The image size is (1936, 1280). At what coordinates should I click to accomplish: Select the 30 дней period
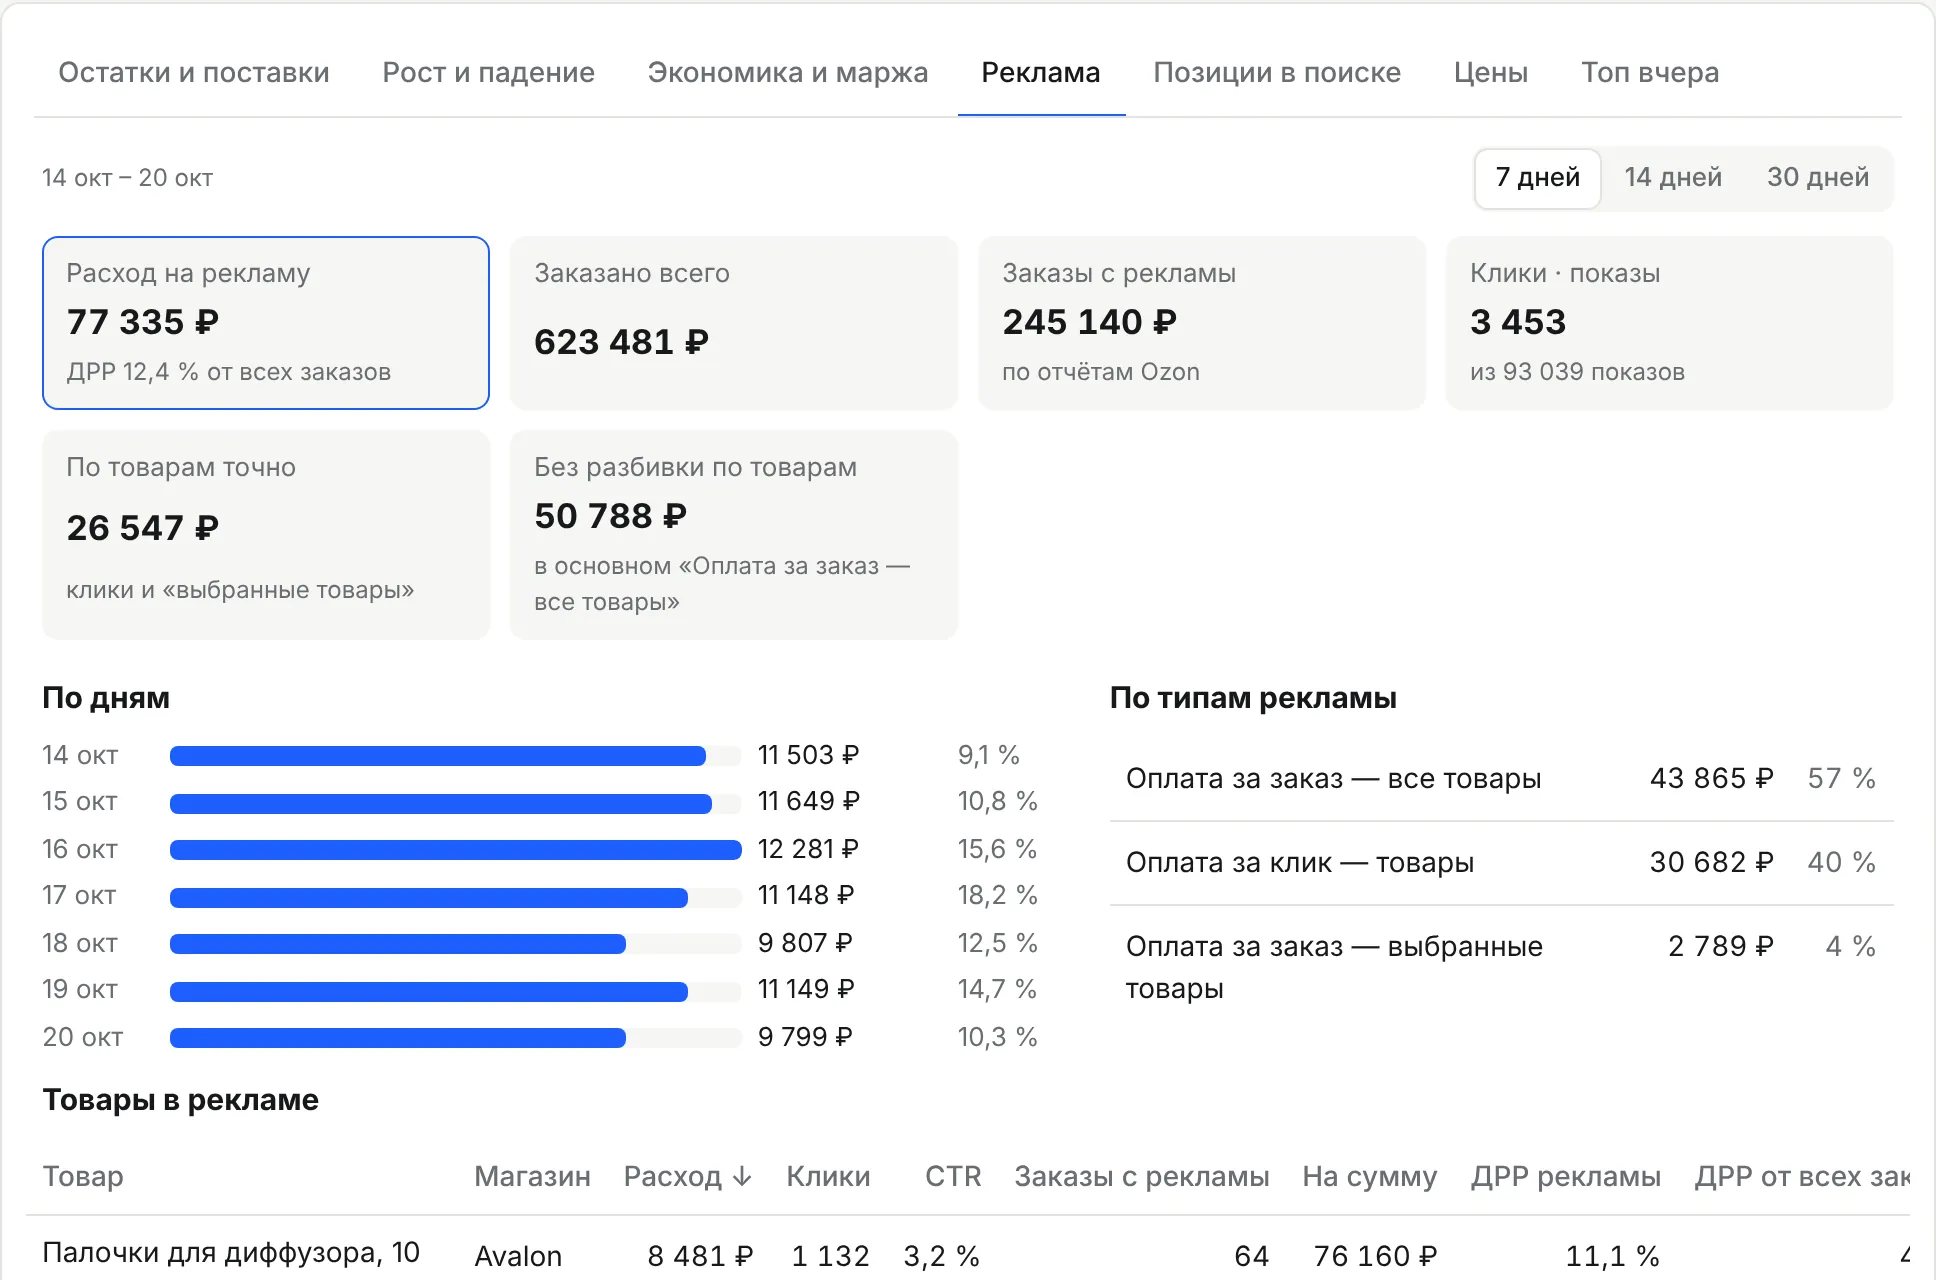[x=1818, y=178]
